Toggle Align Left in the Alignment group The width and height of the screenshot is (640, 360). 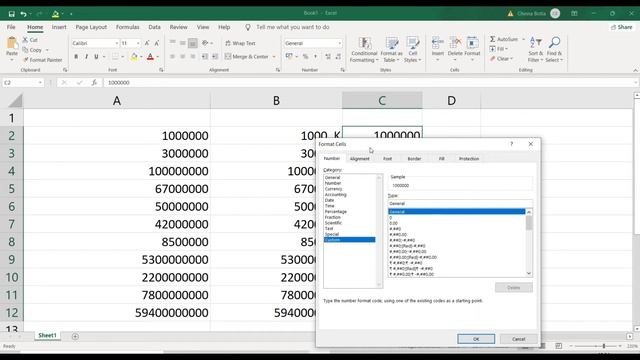[x=173, y=57]
